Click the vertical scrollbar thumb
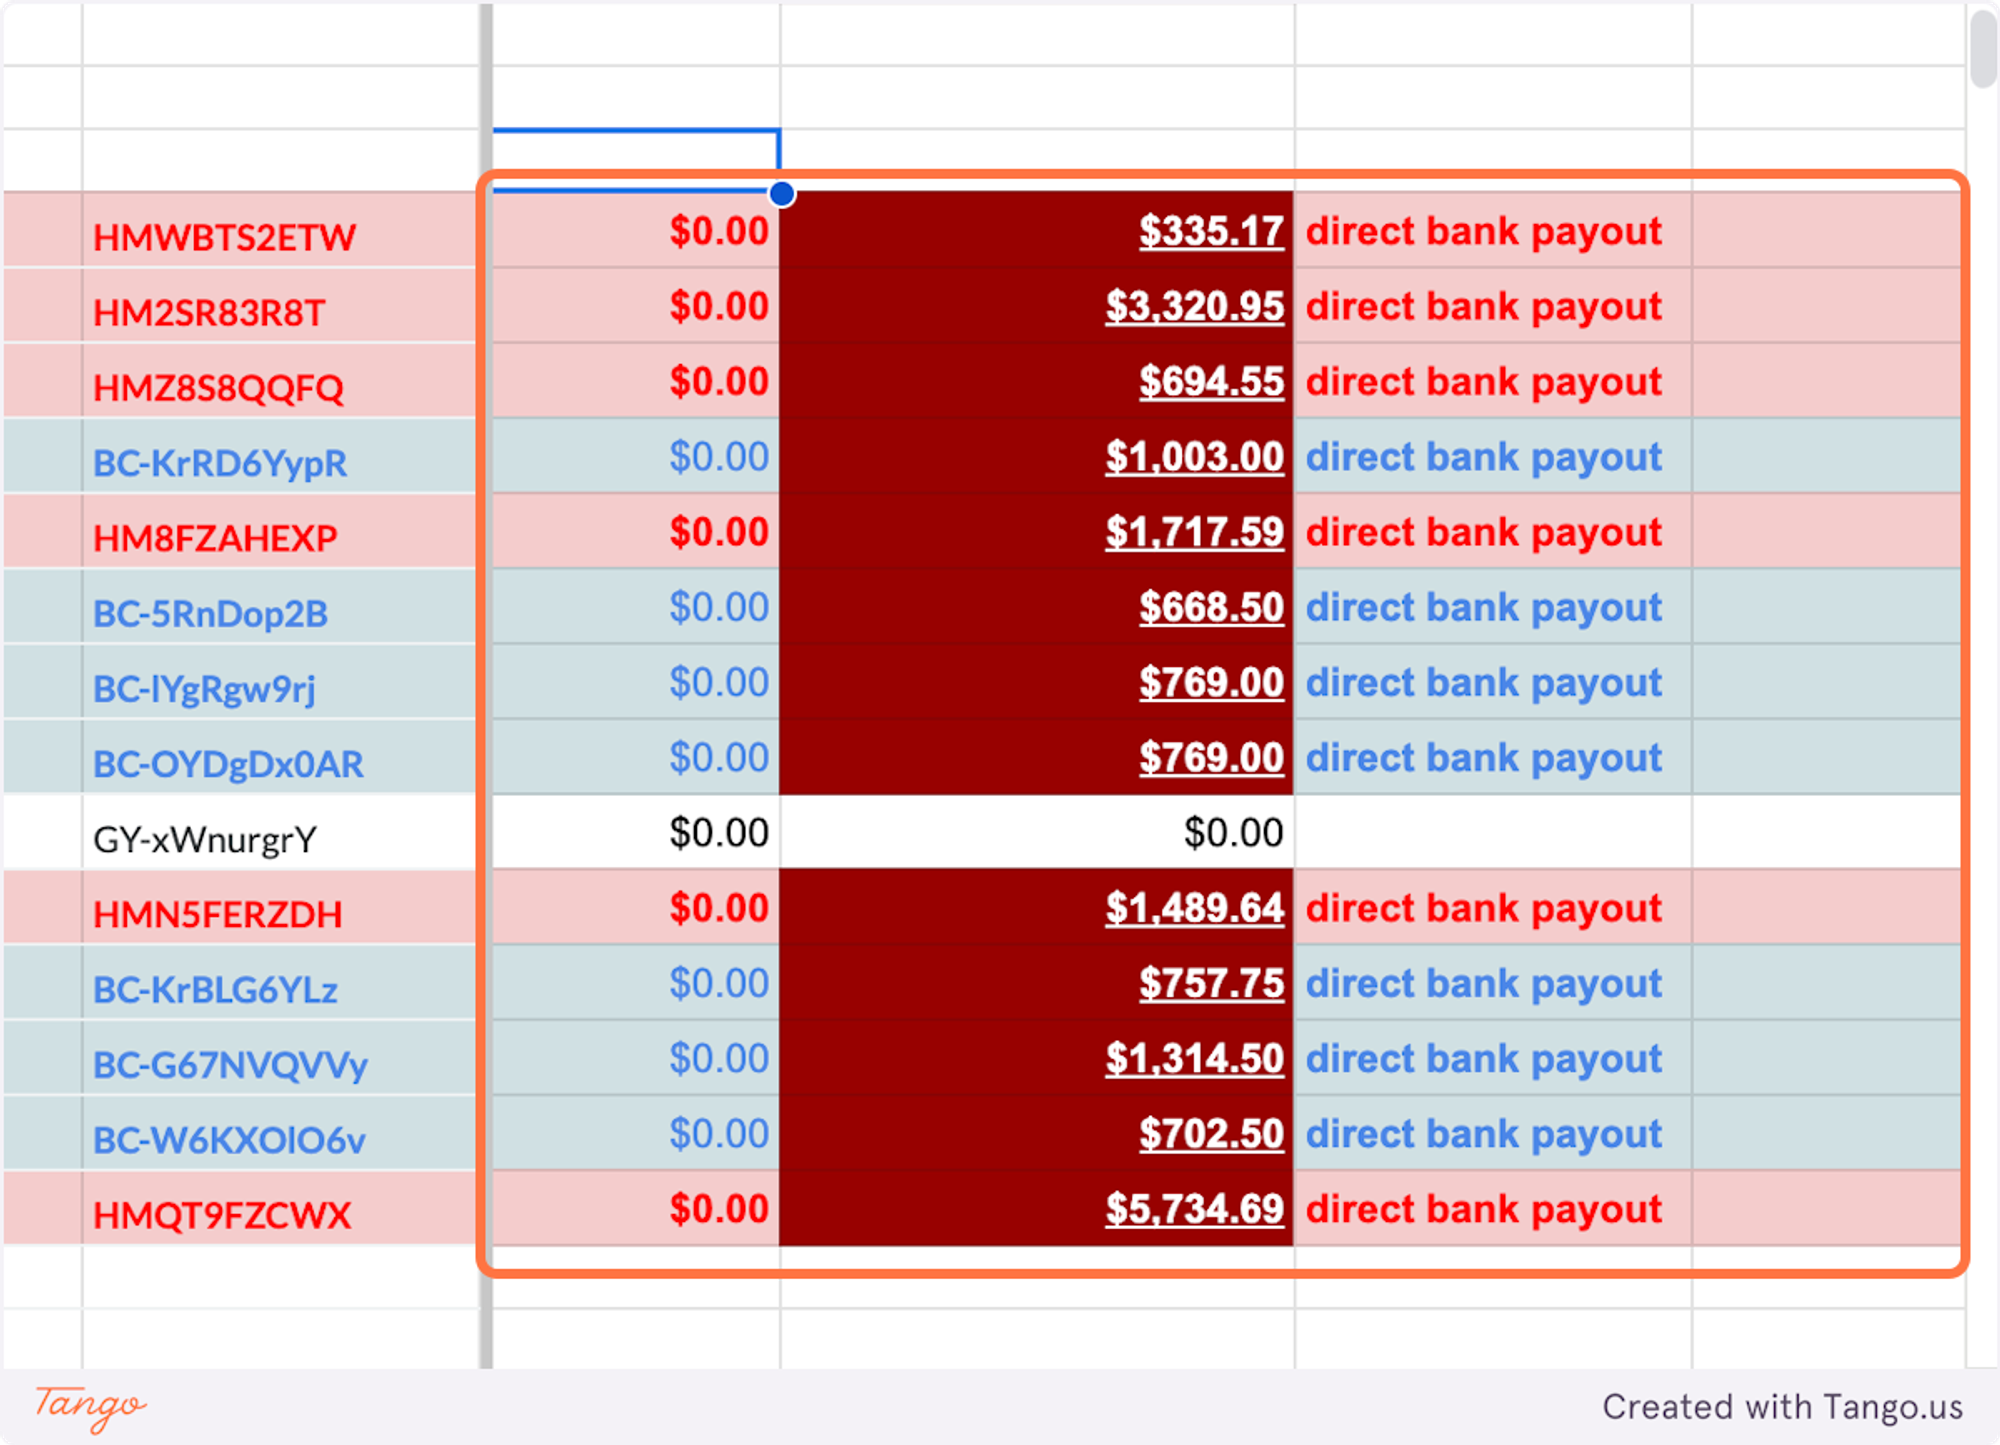 1982,48
